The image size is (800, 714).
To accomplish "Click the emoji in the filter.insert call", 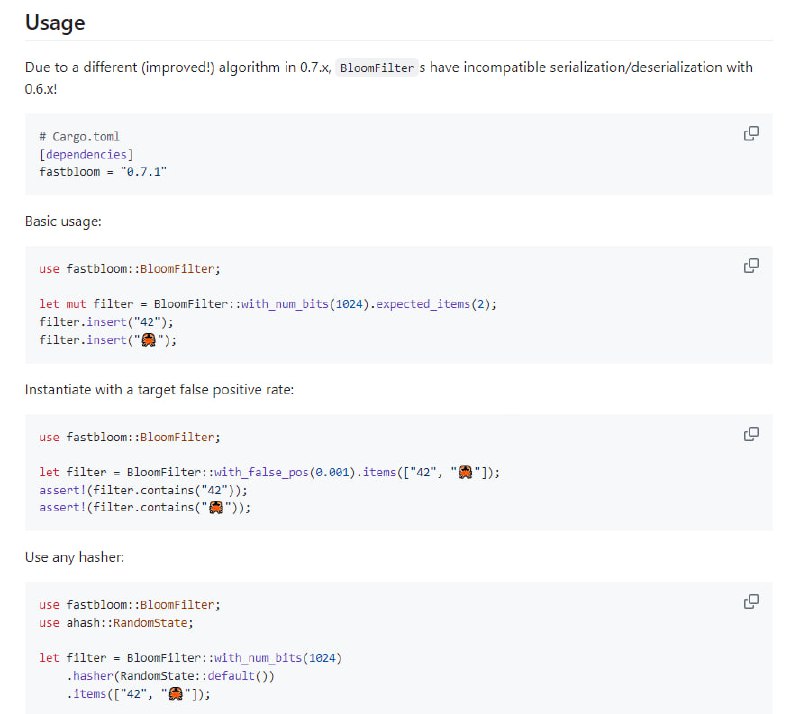I will [x=148, y=340].
